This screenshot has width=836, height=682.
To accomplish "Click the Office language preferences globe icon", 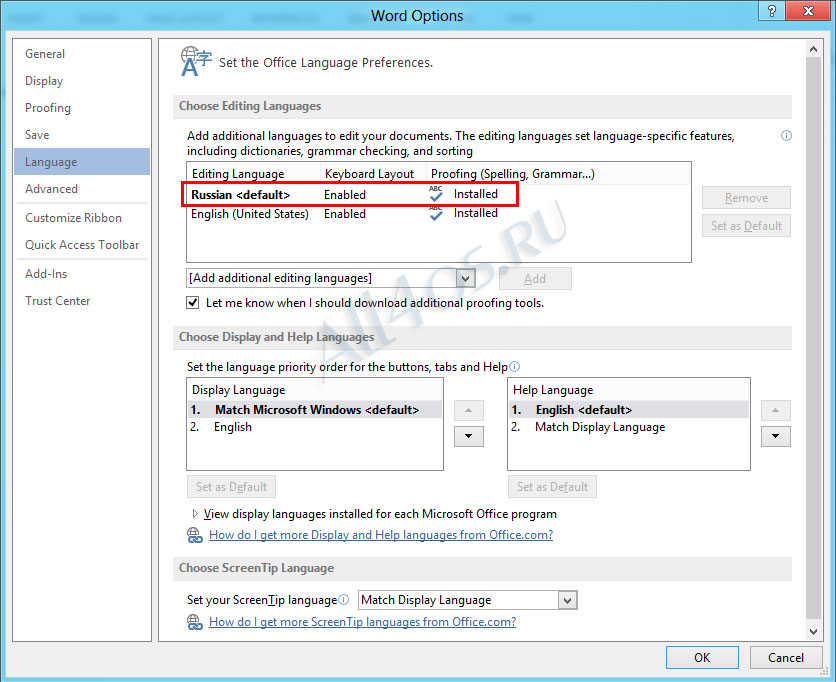I will point(196,61).
